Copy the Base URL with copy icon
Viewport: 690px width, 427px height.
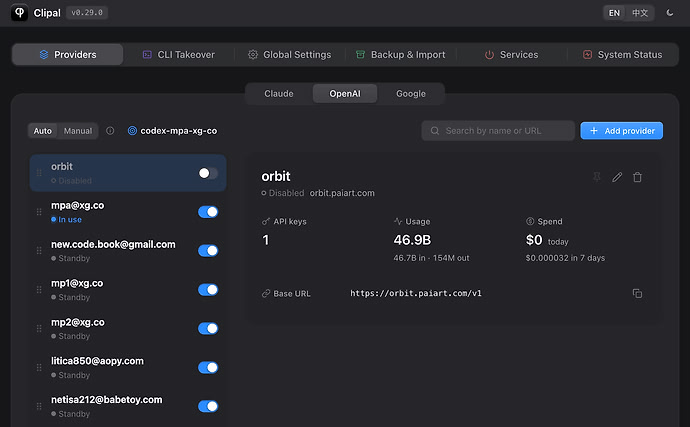tap(637, 293)
